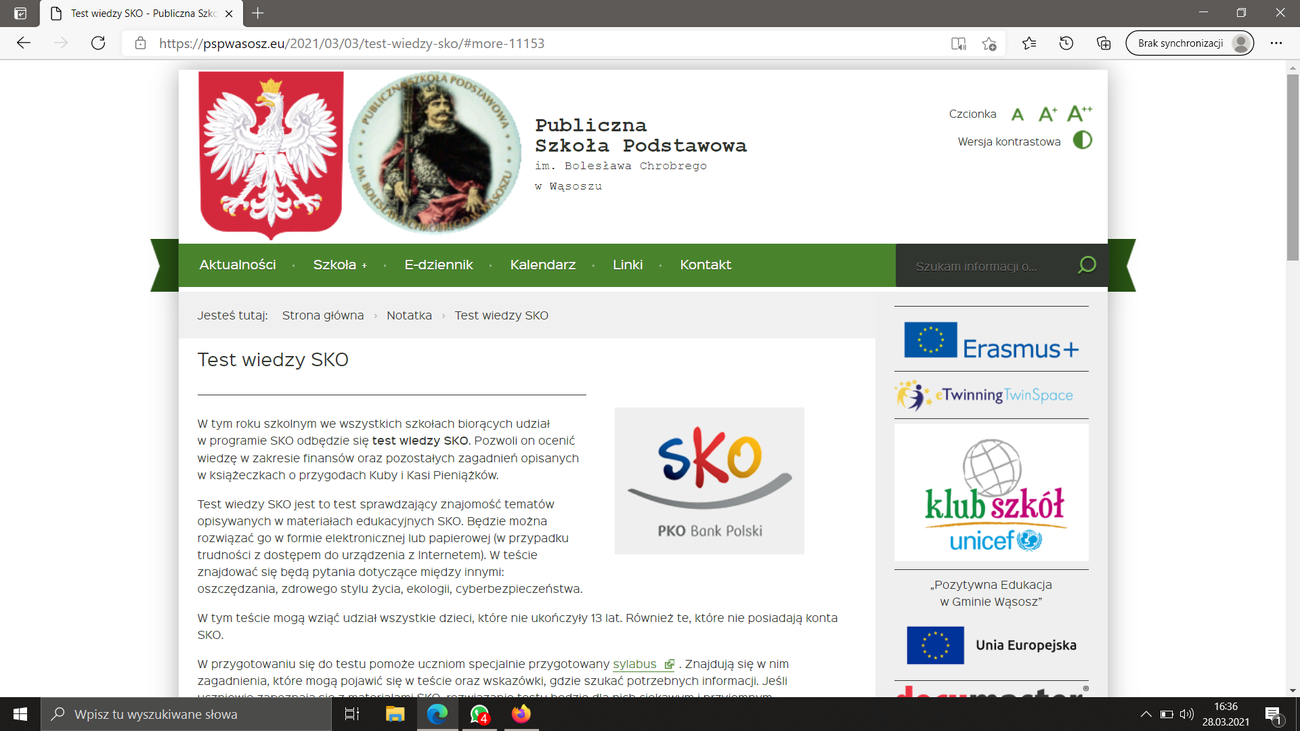This screenshot has width=1300, height=731.
Task: Open the Brak synchronizacji profile button
Action: coord(1190,43)
